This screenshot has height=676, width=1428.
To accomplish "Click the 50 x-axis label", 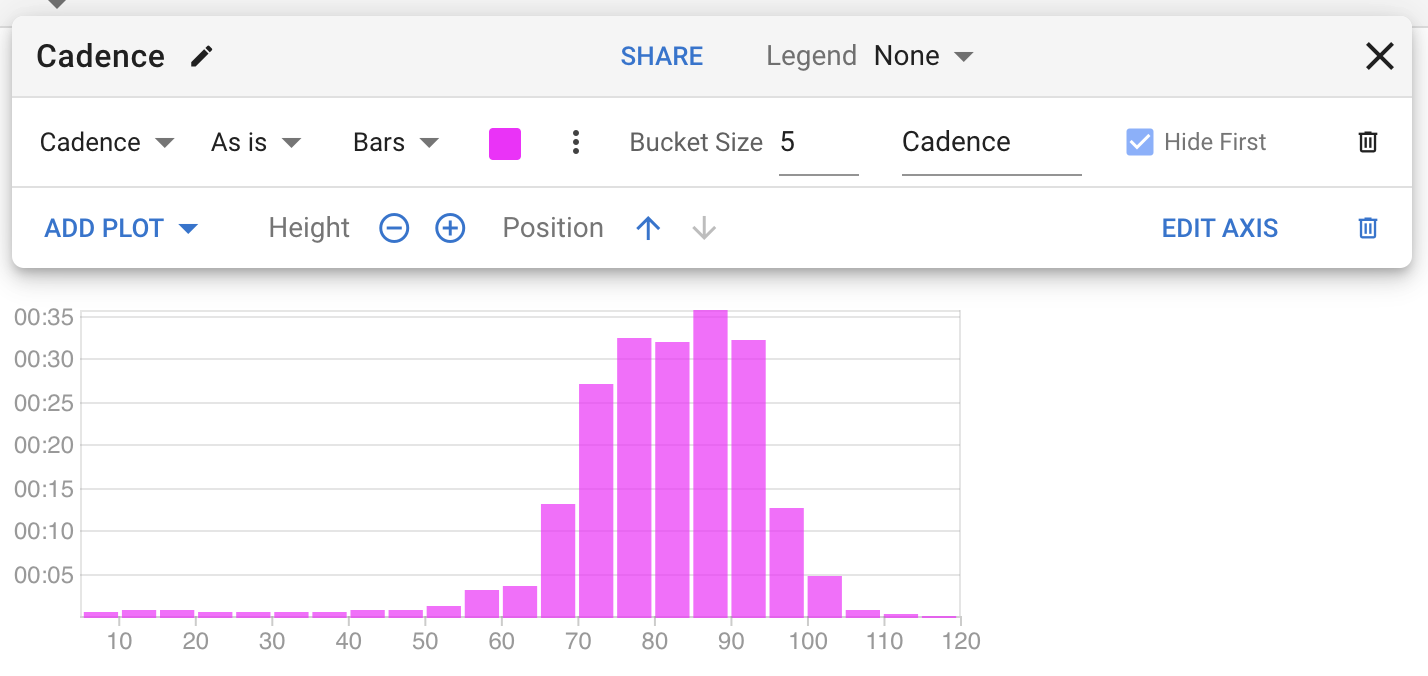I will (x=425, y=641).
